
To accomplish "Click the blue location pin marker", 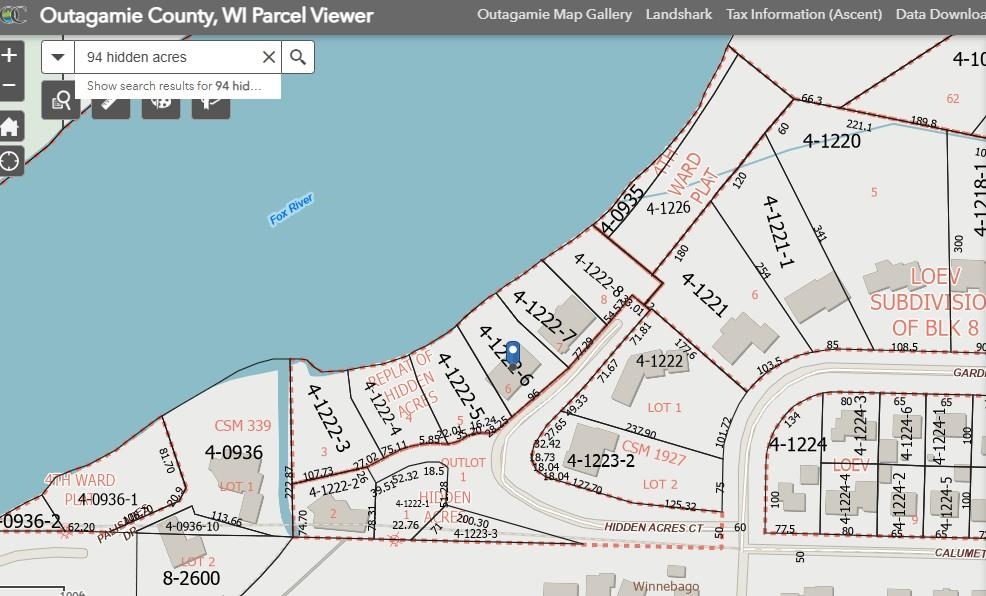I will 513,353.
